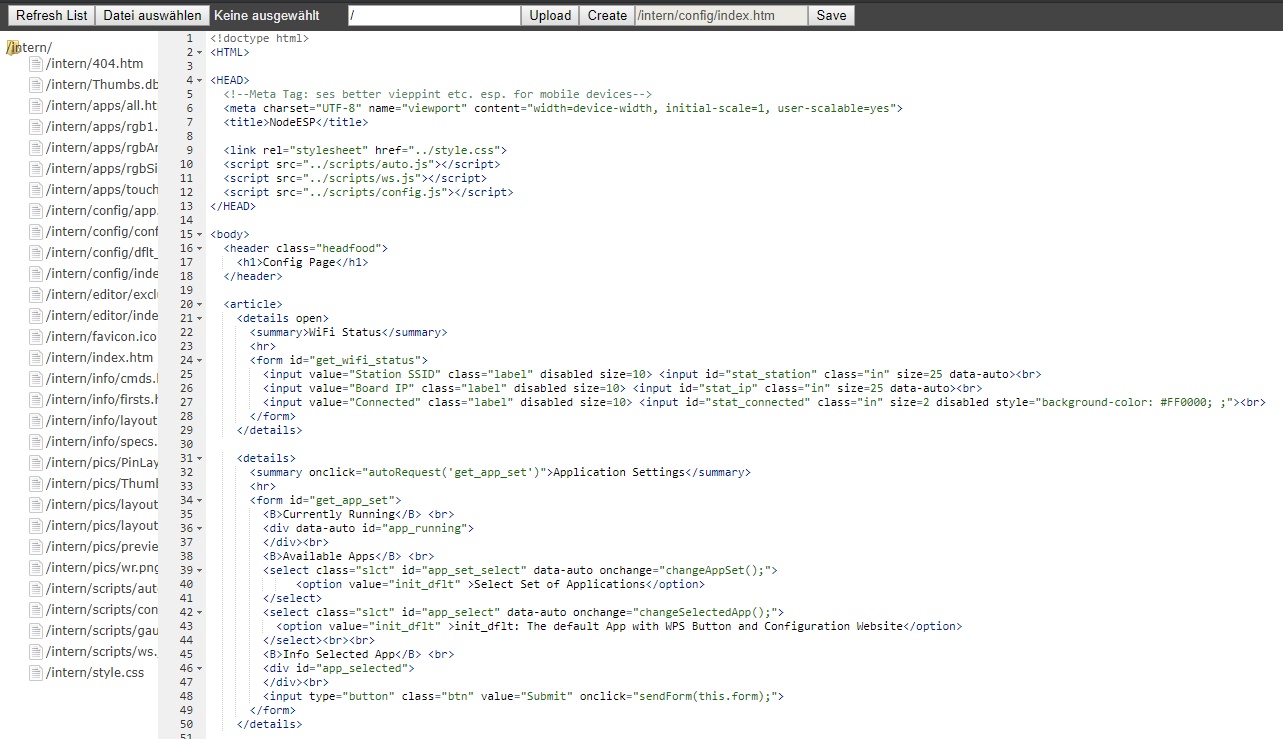Collapse the get_wifi_status form at line 24
This screenshot has width=1283, height=739.
click(199, 360)
